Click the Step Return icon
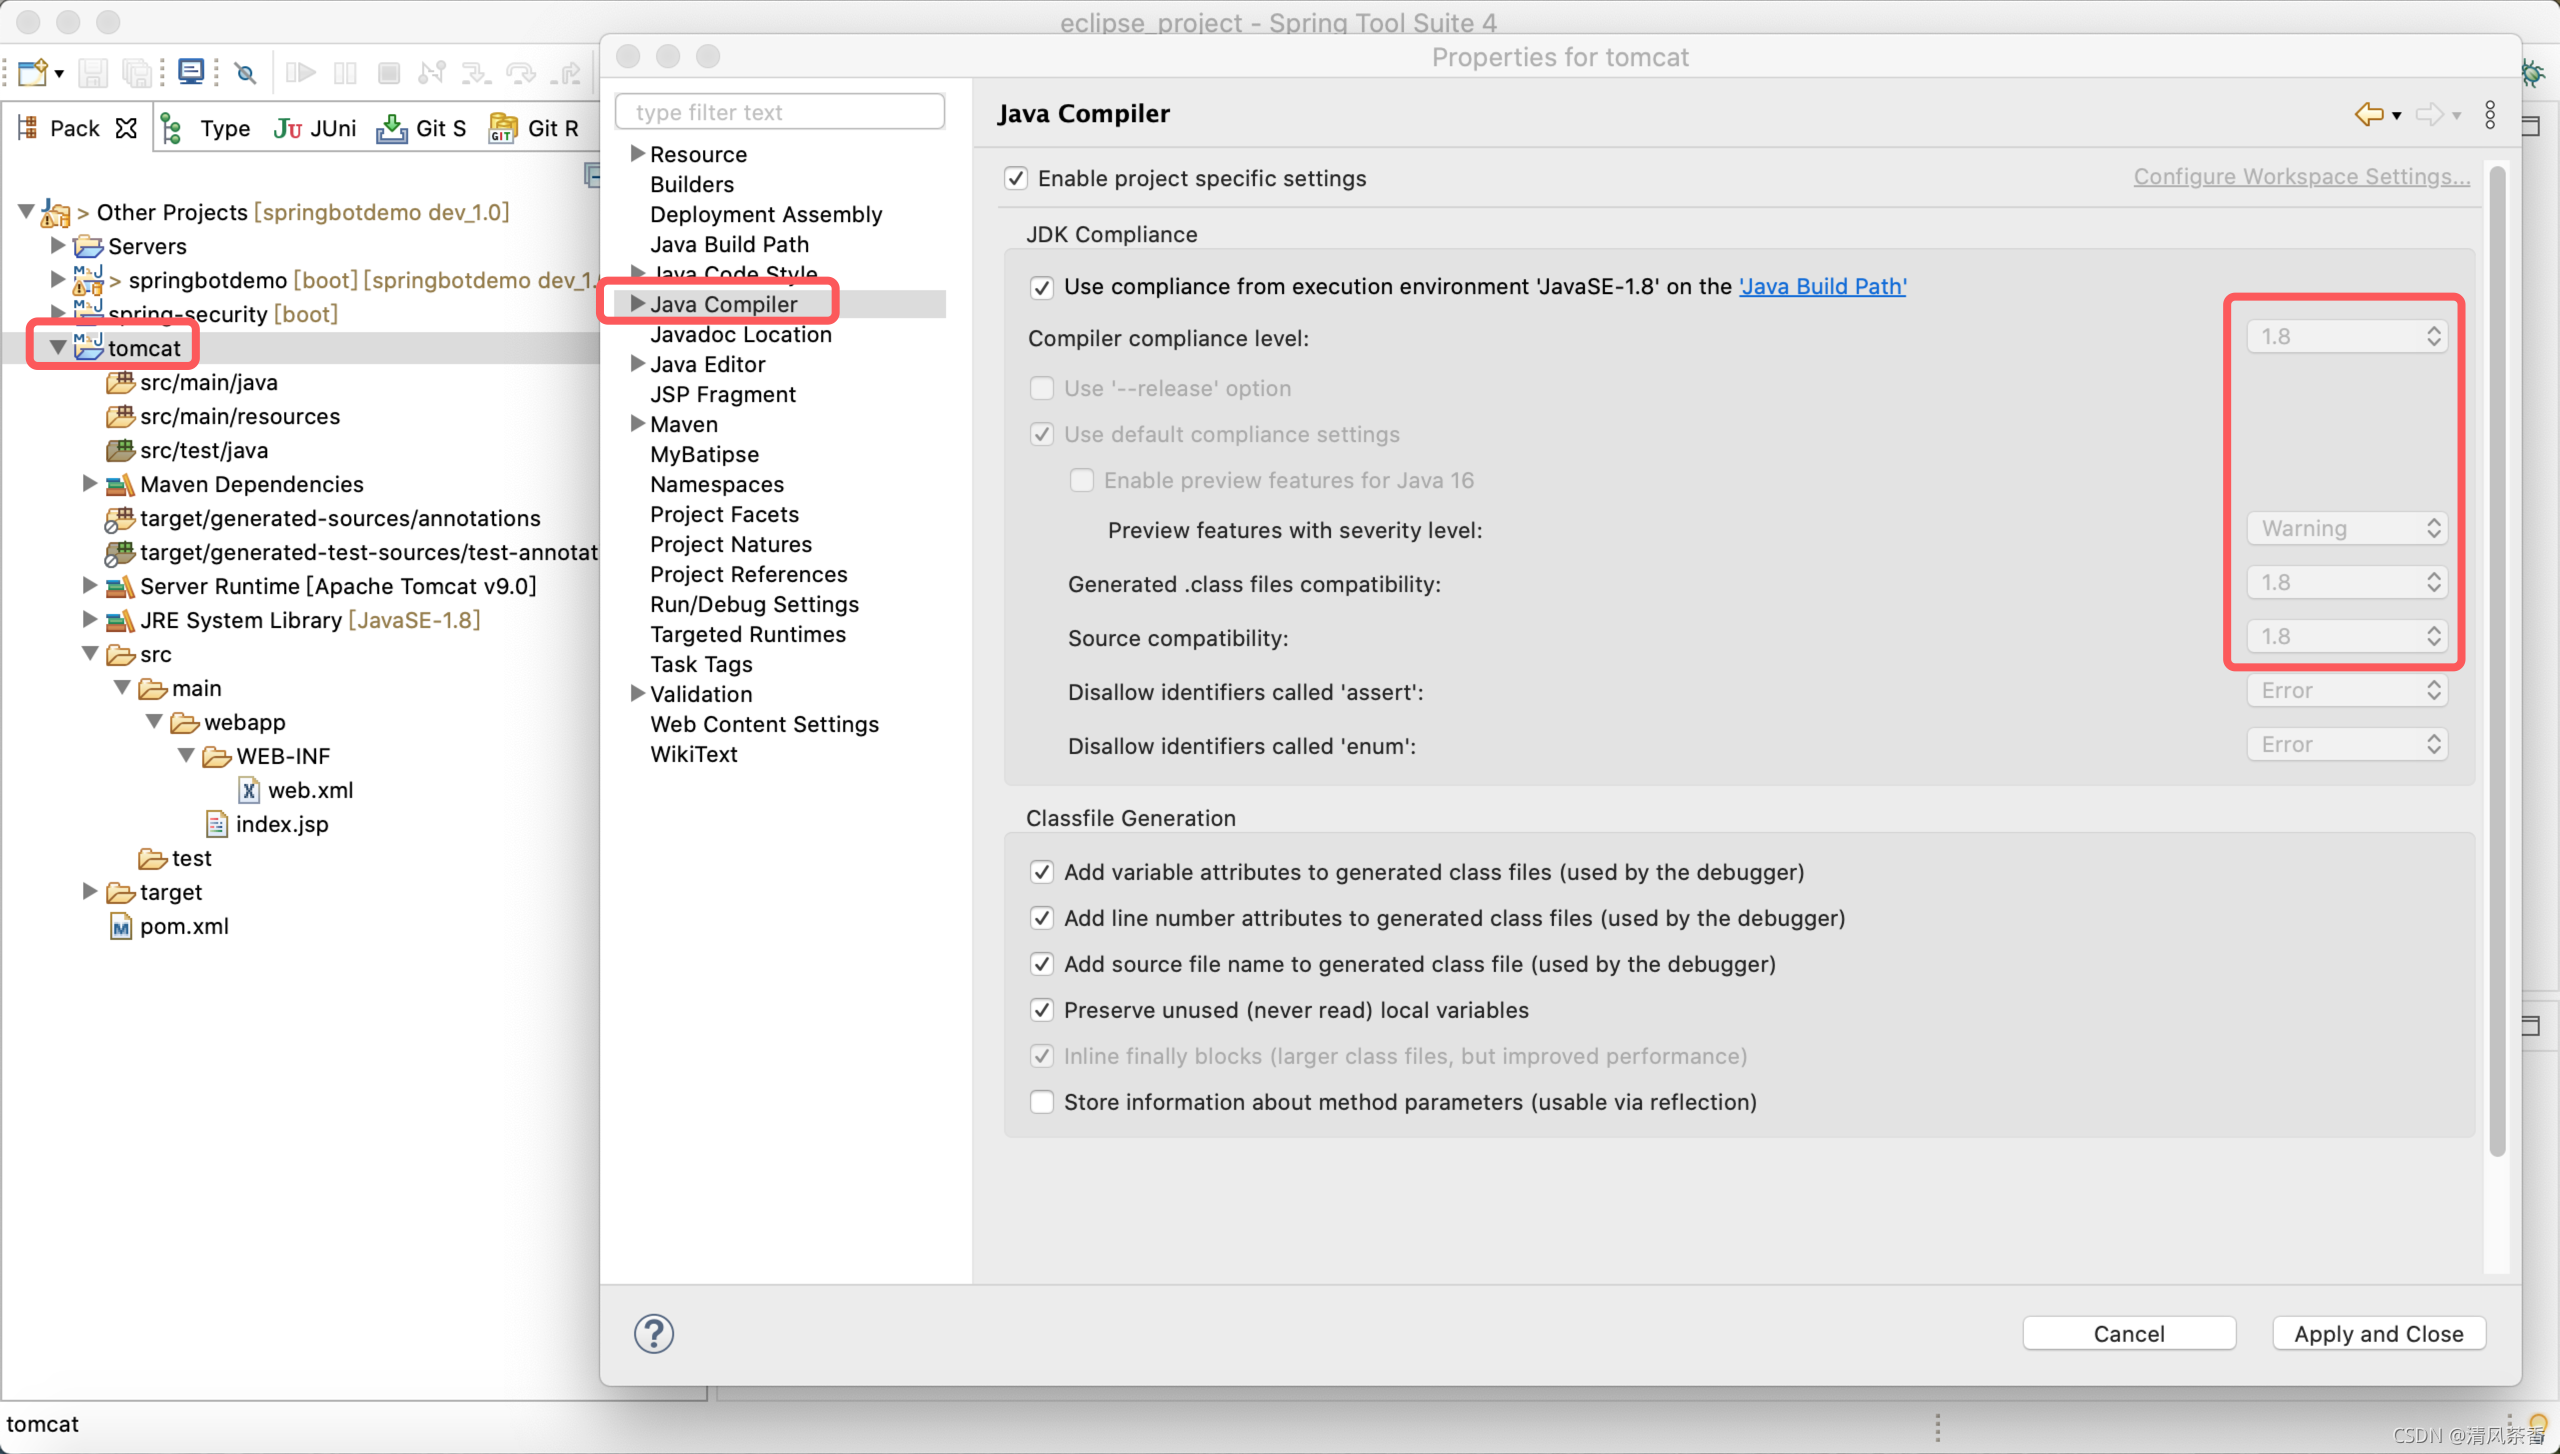2560x1454 pixels. tap(567, 73)
